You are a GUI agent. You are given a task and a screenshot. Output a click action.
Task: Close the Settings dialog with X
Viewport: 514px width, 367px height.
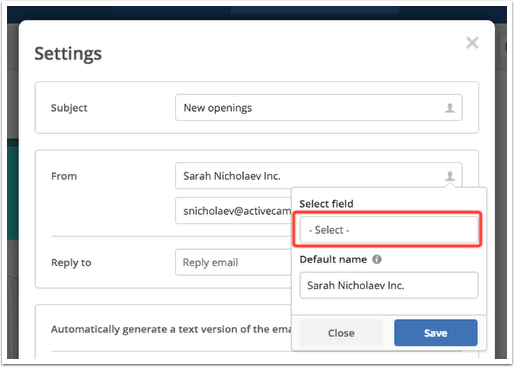(472, 43)
